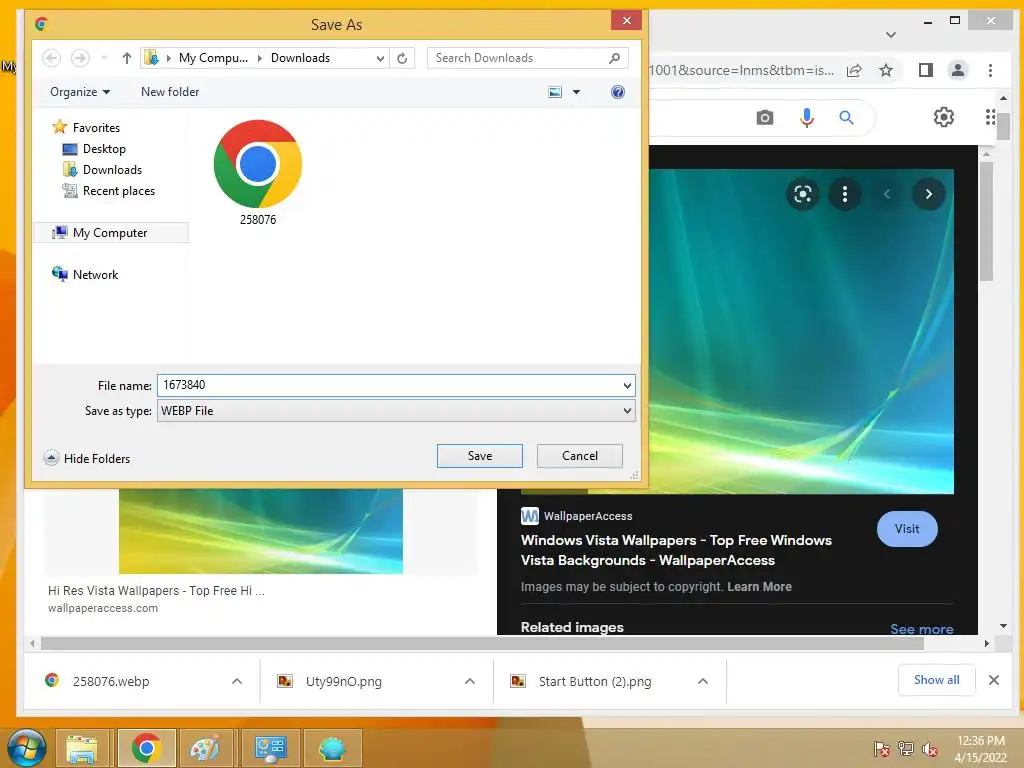This screenshot has height=768, width=1024.
Task: Click the Chrome tab search chevron
Action: 891,35
